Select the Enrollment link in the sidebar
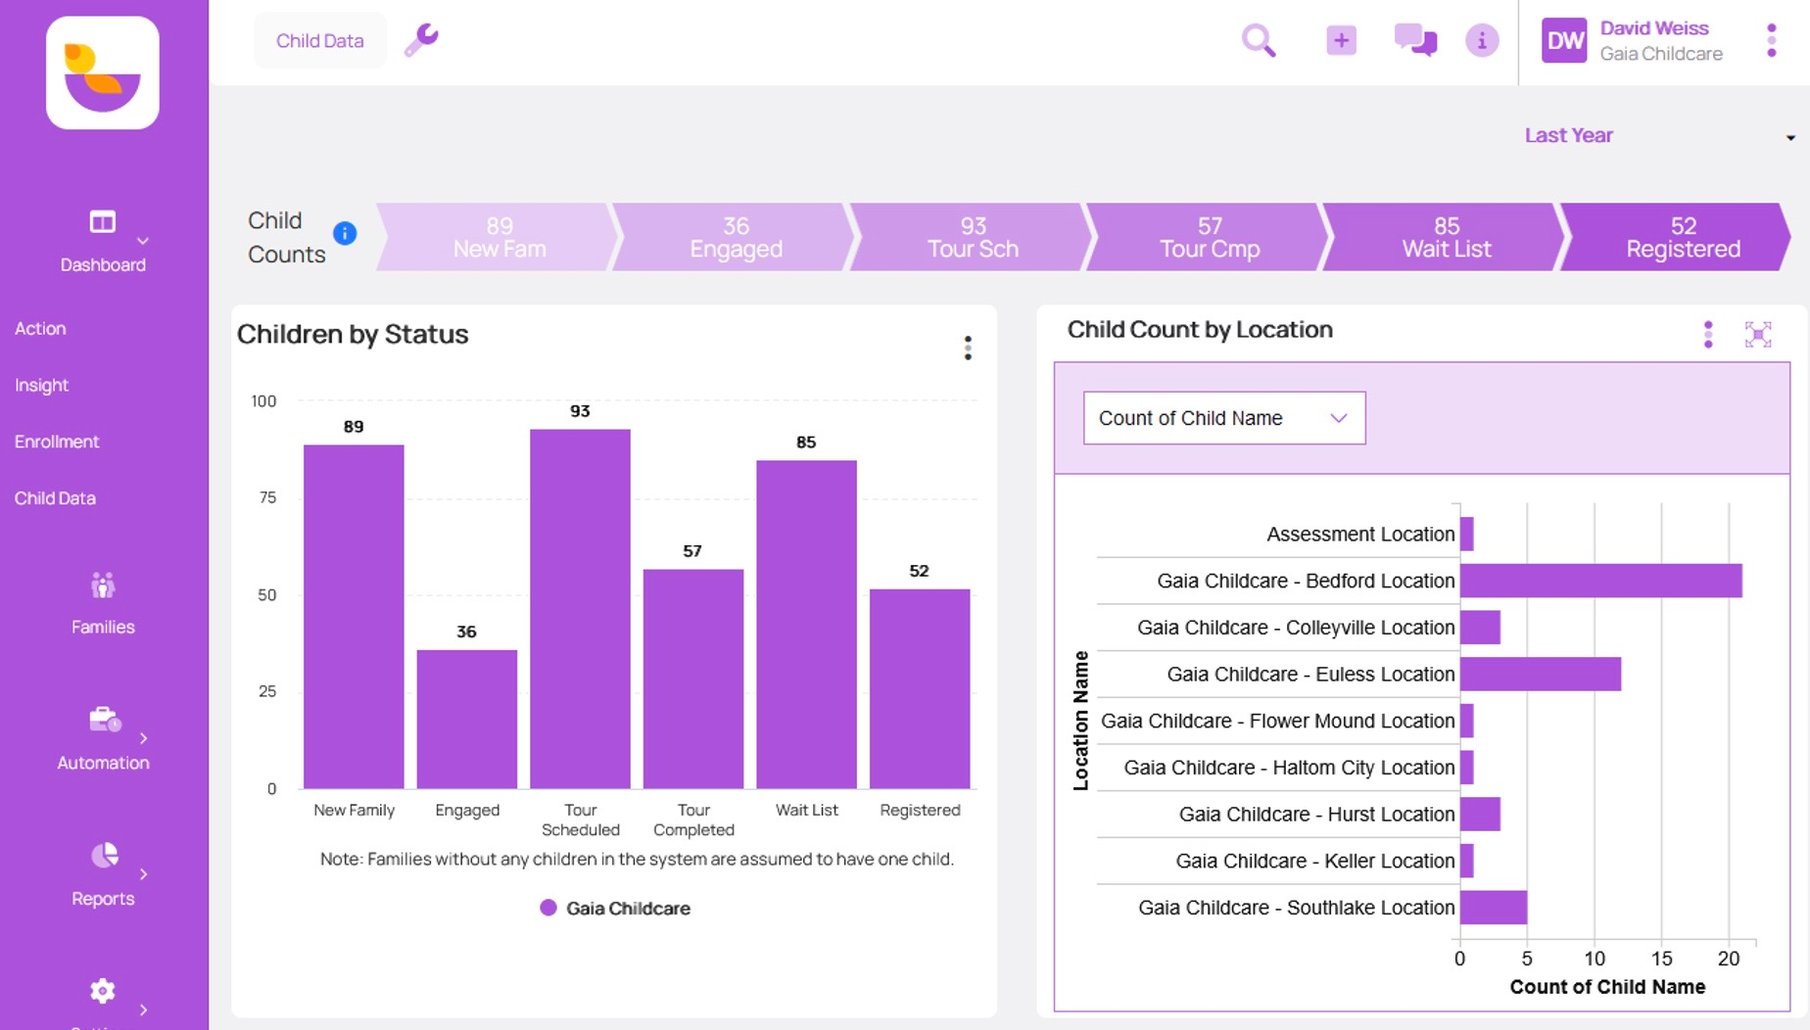The width and height of the screenshot is (1810, 1030). coord(57,441)
